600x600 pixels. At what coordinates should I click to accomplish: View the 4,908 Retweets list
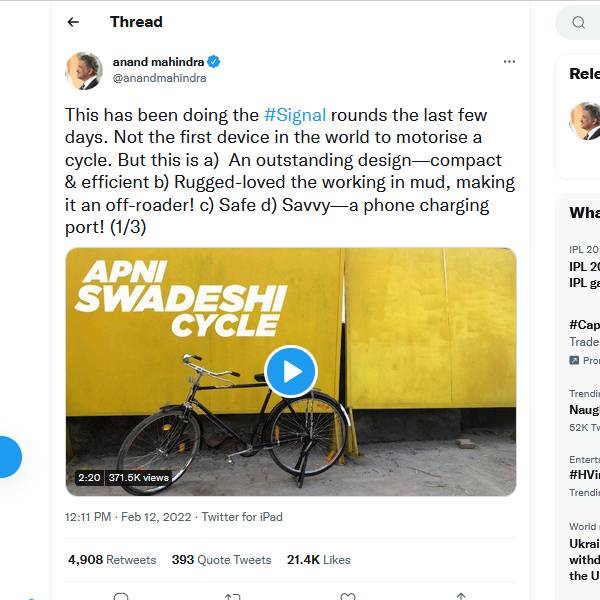pos(112,560)
